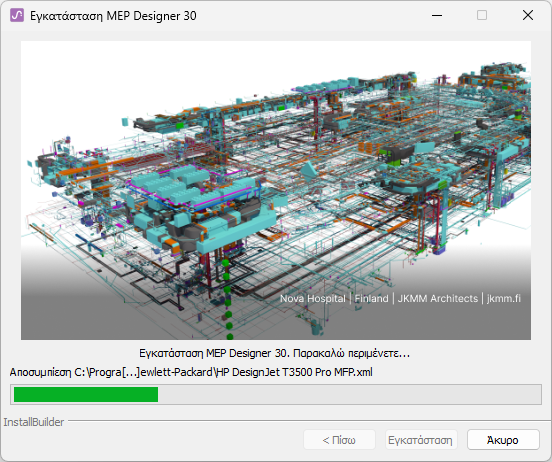Click the MEP Designer app icon in title bar
The height and width of the screenshot is (462, 552).
click(x=17, y=15)
